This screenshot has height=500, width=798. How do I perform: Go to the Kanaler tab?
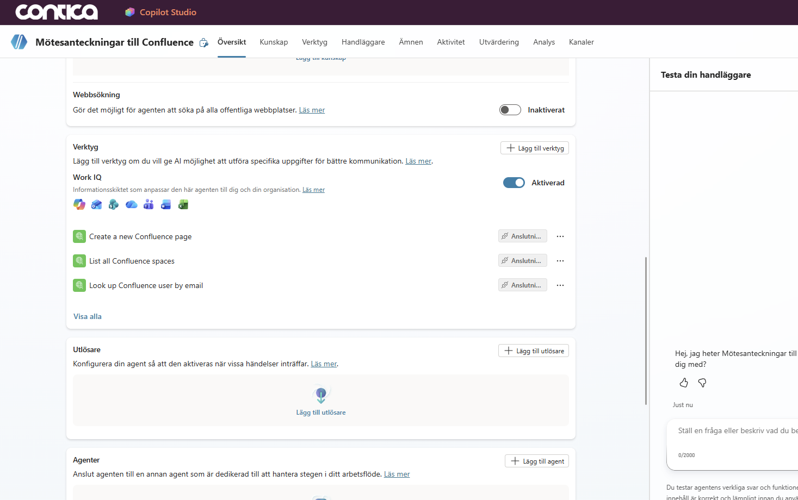[x=581, y=42]
